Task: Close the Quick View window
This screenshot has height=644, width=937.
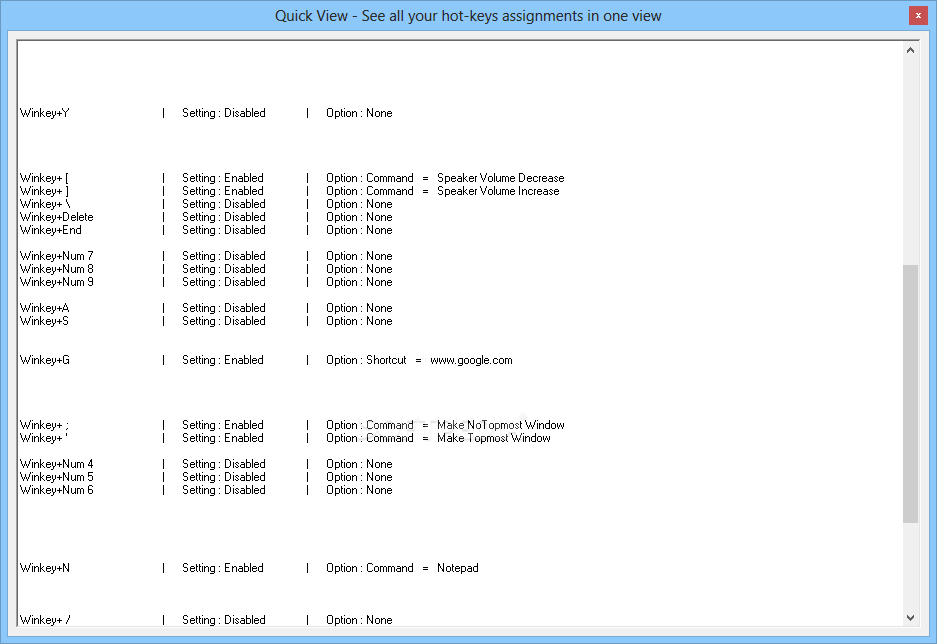Action: (x=918, y=16)
